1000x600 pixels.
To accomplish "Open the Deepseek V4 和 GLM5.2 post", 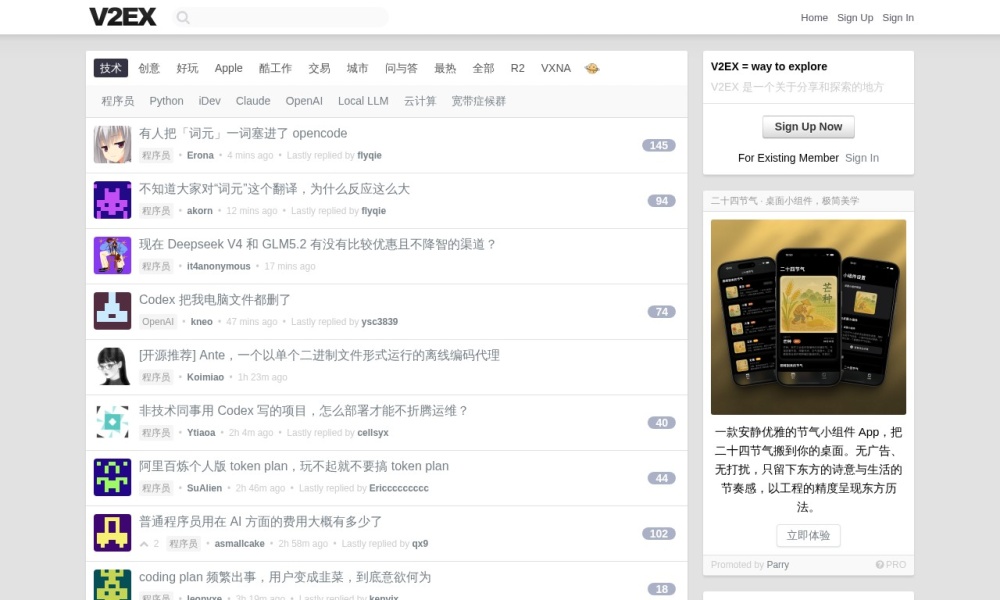I will [x=317, y=244].
